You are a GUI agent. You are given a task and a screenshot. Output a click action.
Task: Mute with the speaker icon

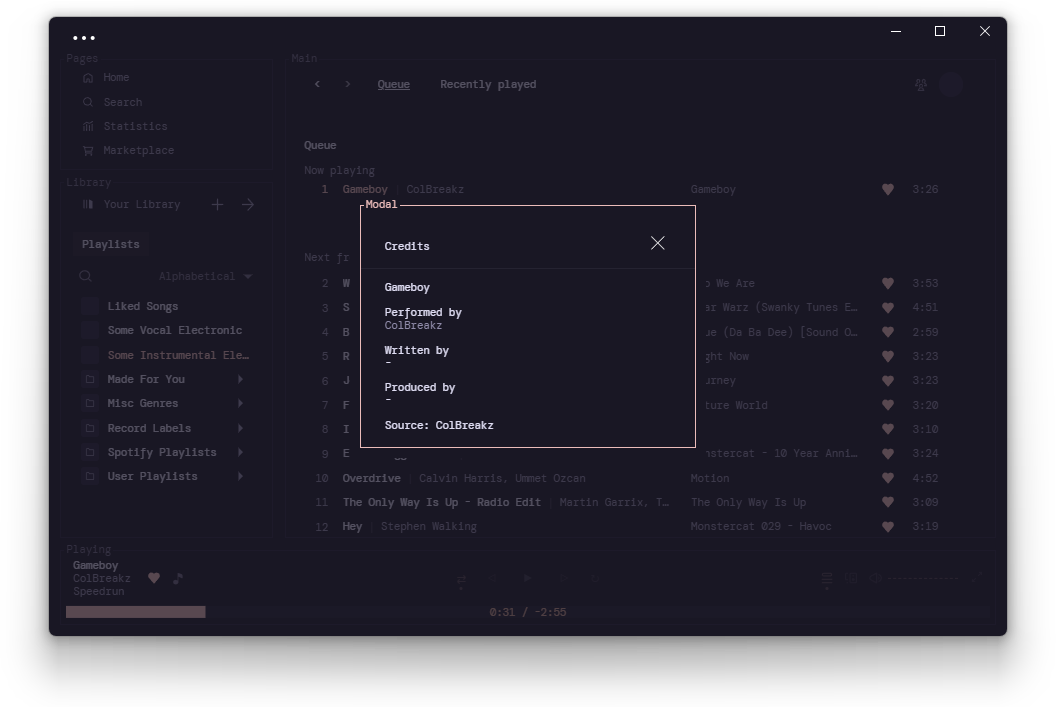click(876, 578)
